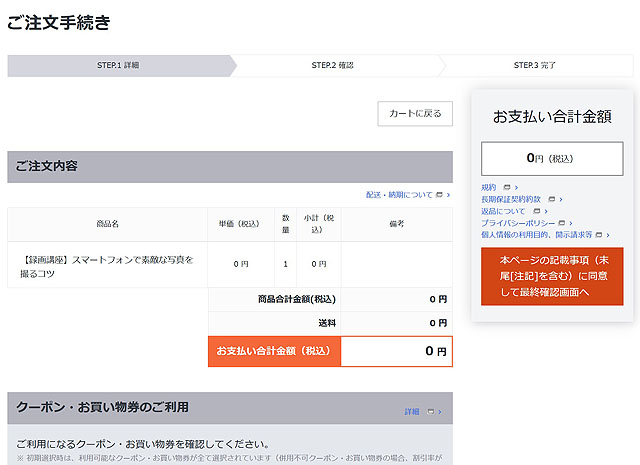The width and height of the screenshot is (640, 465).
Task: Click chevron arrow after 配送・納期について
Action: pos(448,195)
